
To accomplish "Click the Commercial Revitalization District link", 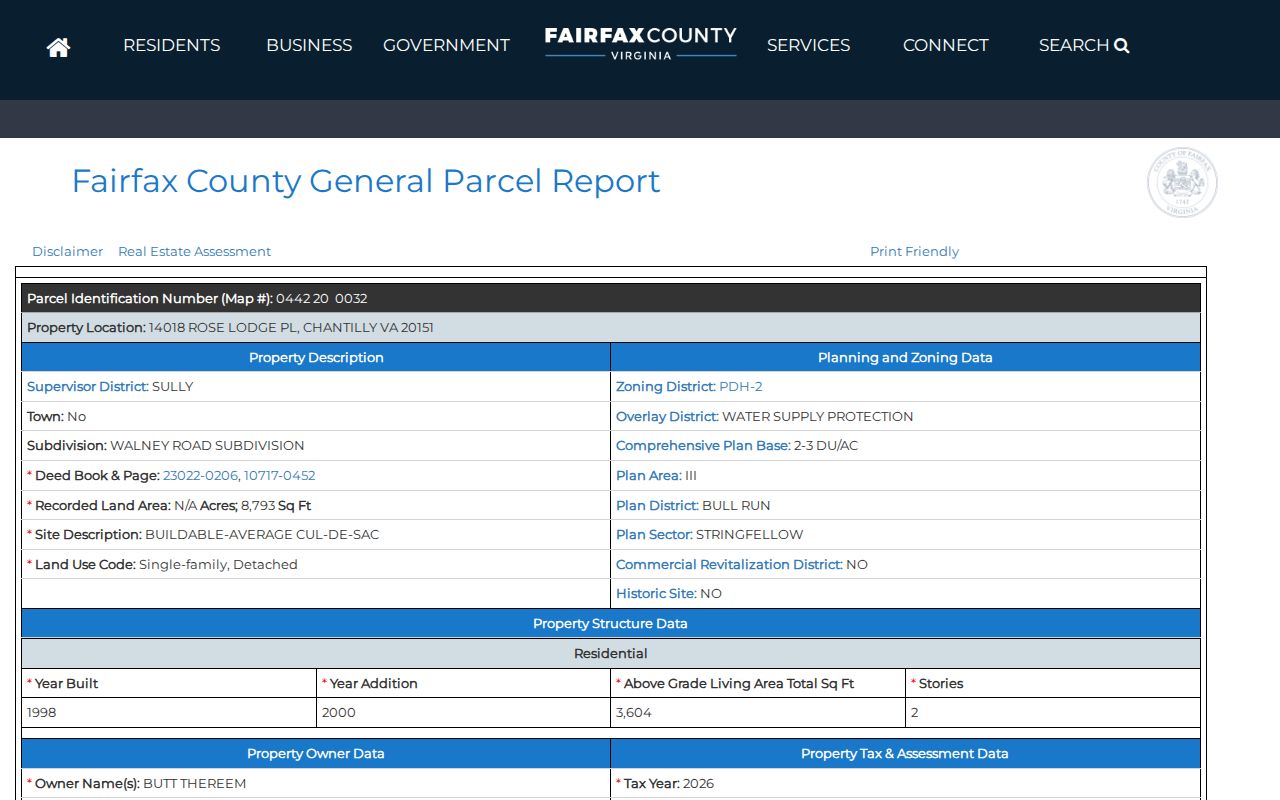I will (729, 565).
